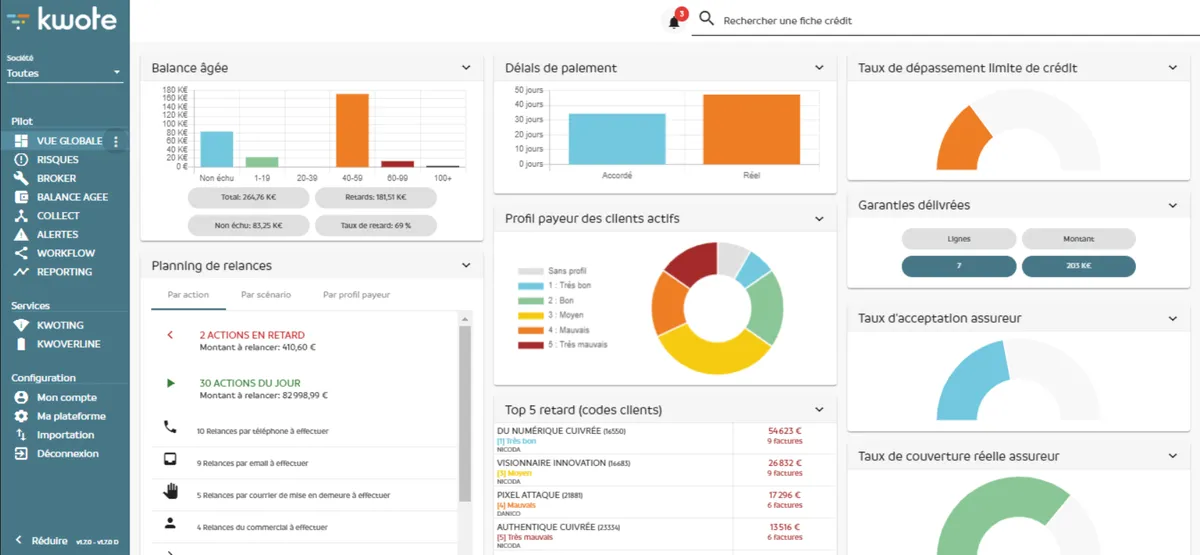This screenshot has height=555, width=1200.
Task: Click the 1 : Très bon legend swatch
Action: pos(530,286)
